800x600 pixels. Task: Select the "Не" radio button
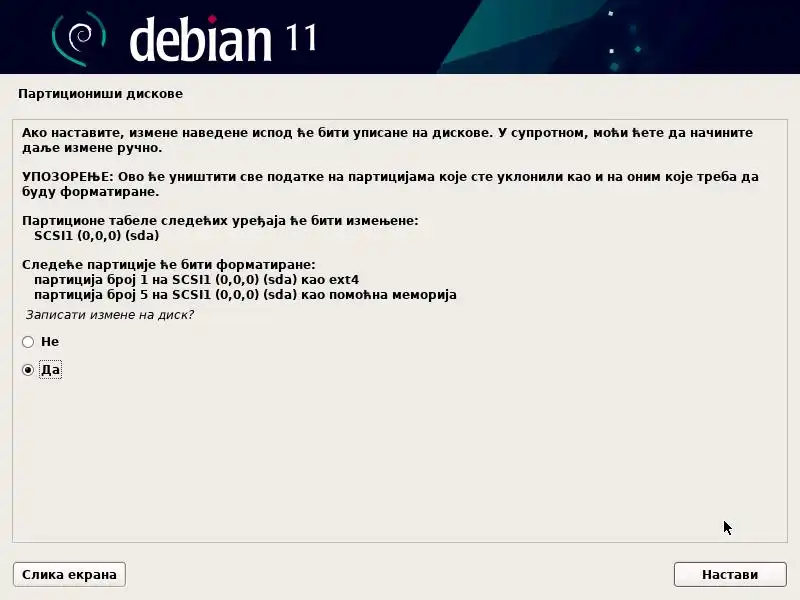[28, 342]
